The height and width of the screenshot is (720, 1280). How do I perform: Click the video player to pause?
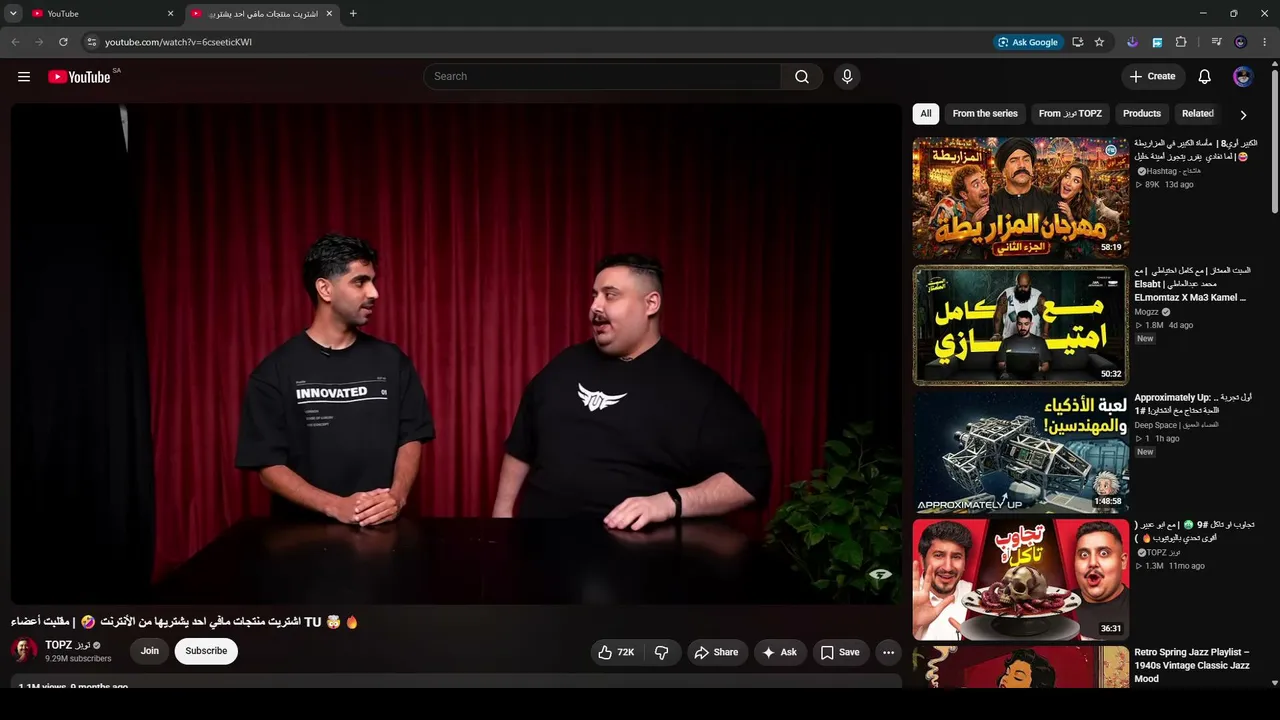pyautogui.click(x=456, y=354)
